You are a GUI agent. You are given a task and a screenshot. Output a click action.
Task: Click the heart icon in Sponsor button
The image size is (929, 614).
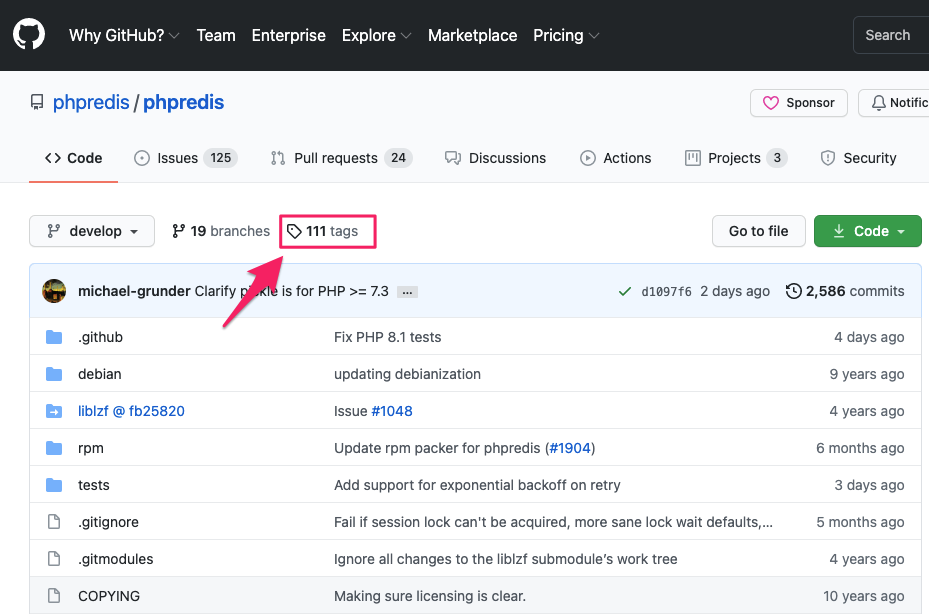[771, 103]
